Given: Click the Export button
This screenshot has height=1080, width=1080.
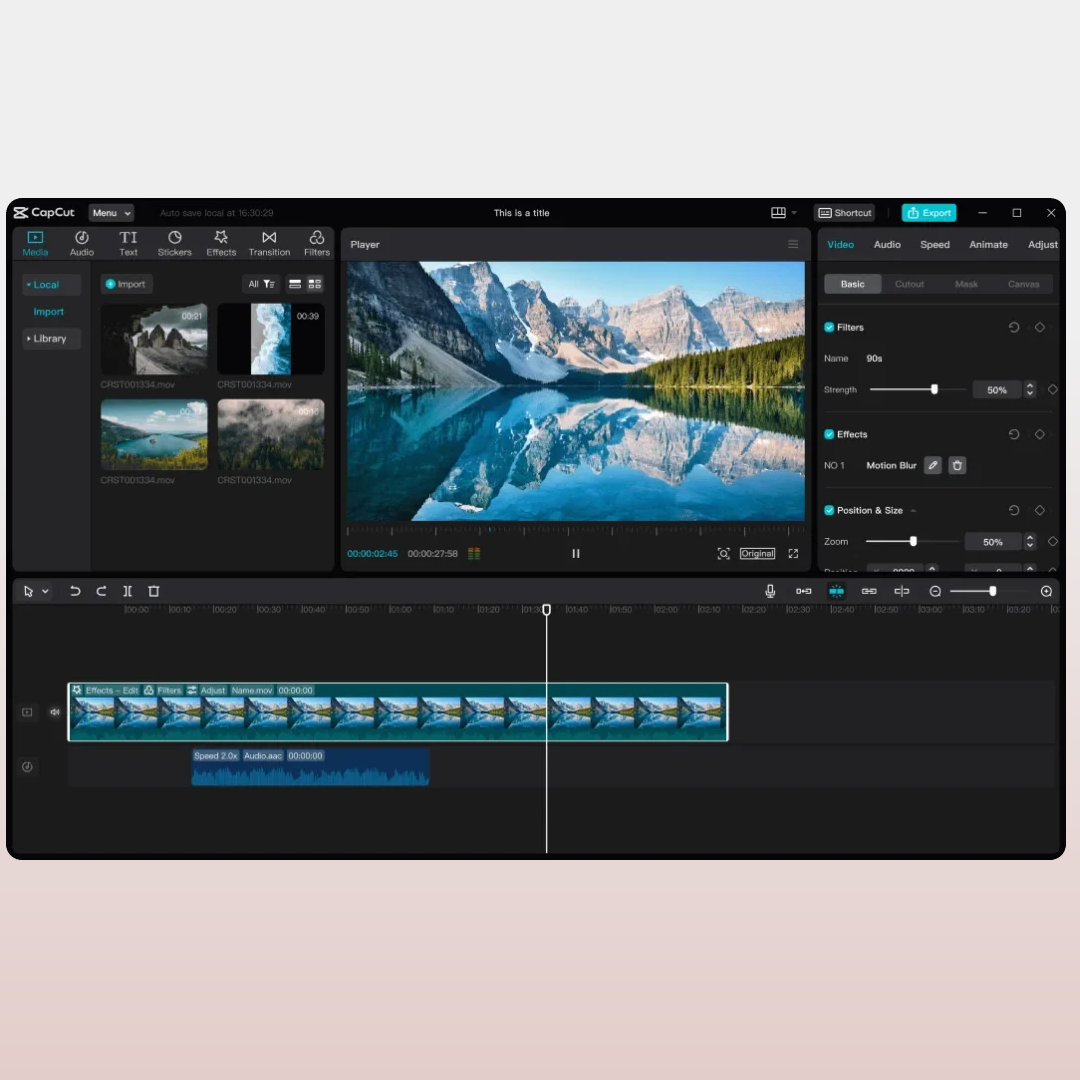Looking at the screenshot, I should [x=929, y=213].
